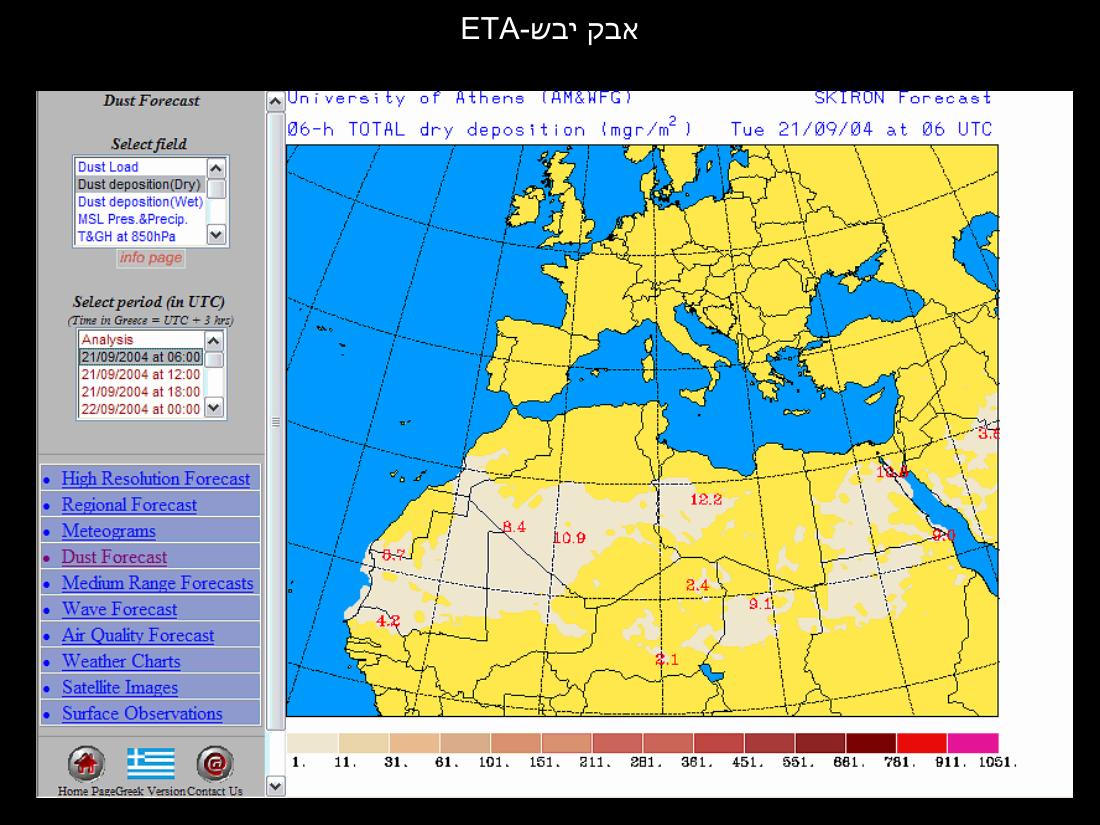The height and width of the screenshot is (825, 1100).
Task: Click the Home Page house icon
Action: click(86, 763)
